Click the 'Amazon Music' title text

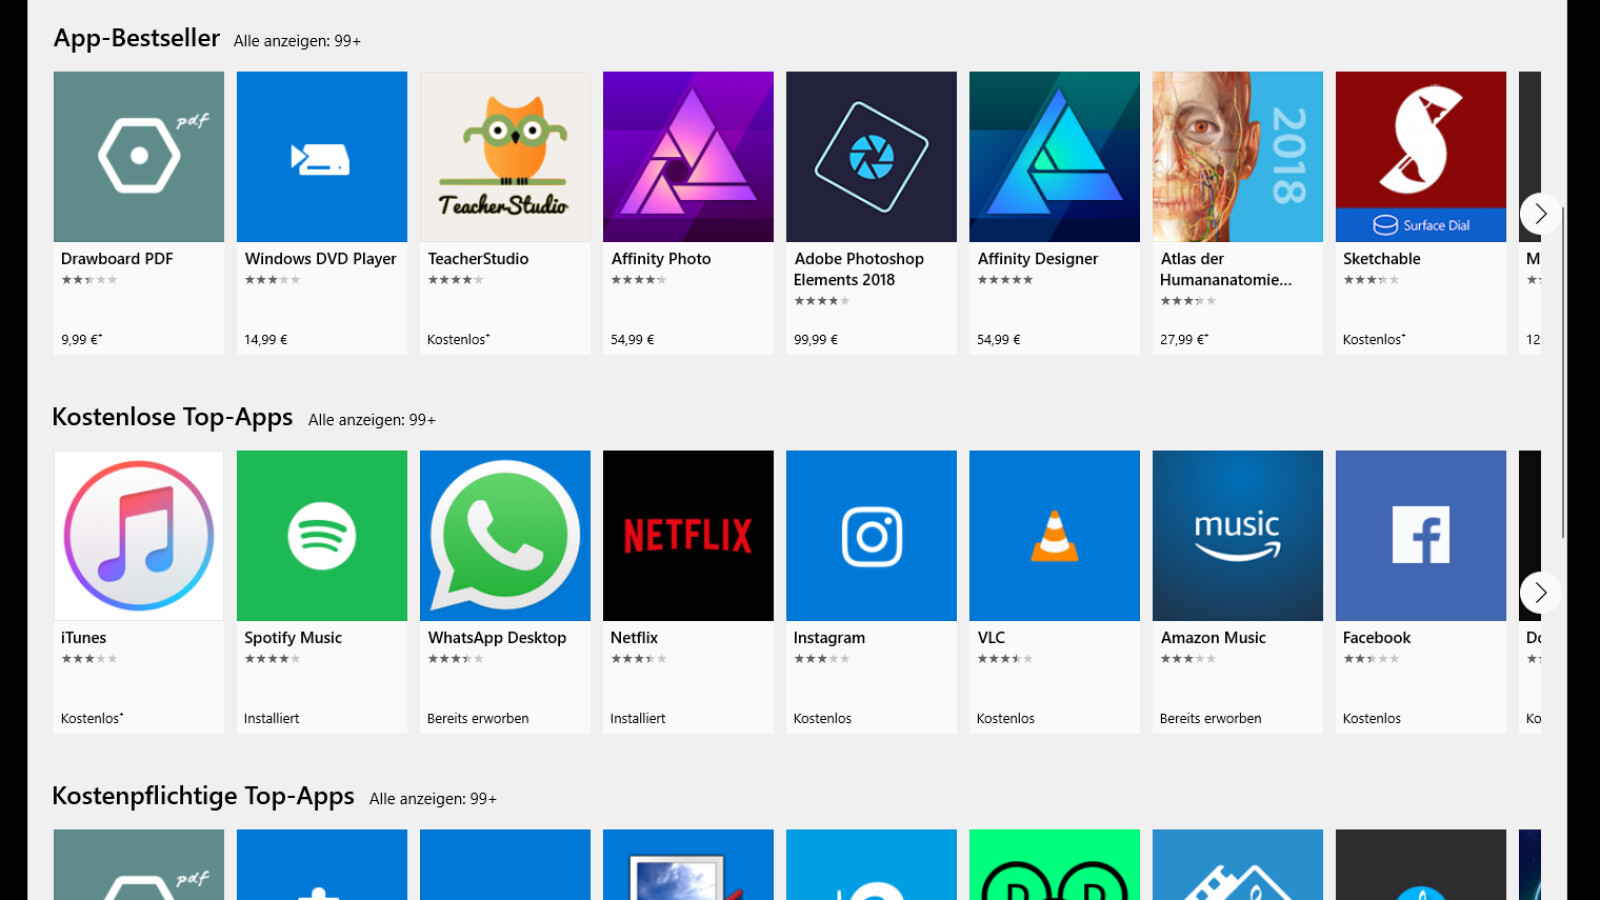[1213, 638]
